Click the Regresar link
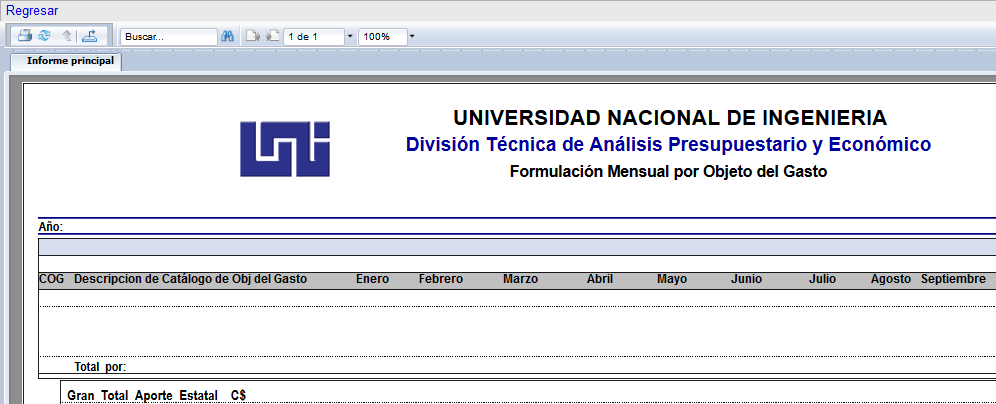Screen dimensions: 996x404 point(32,11)
